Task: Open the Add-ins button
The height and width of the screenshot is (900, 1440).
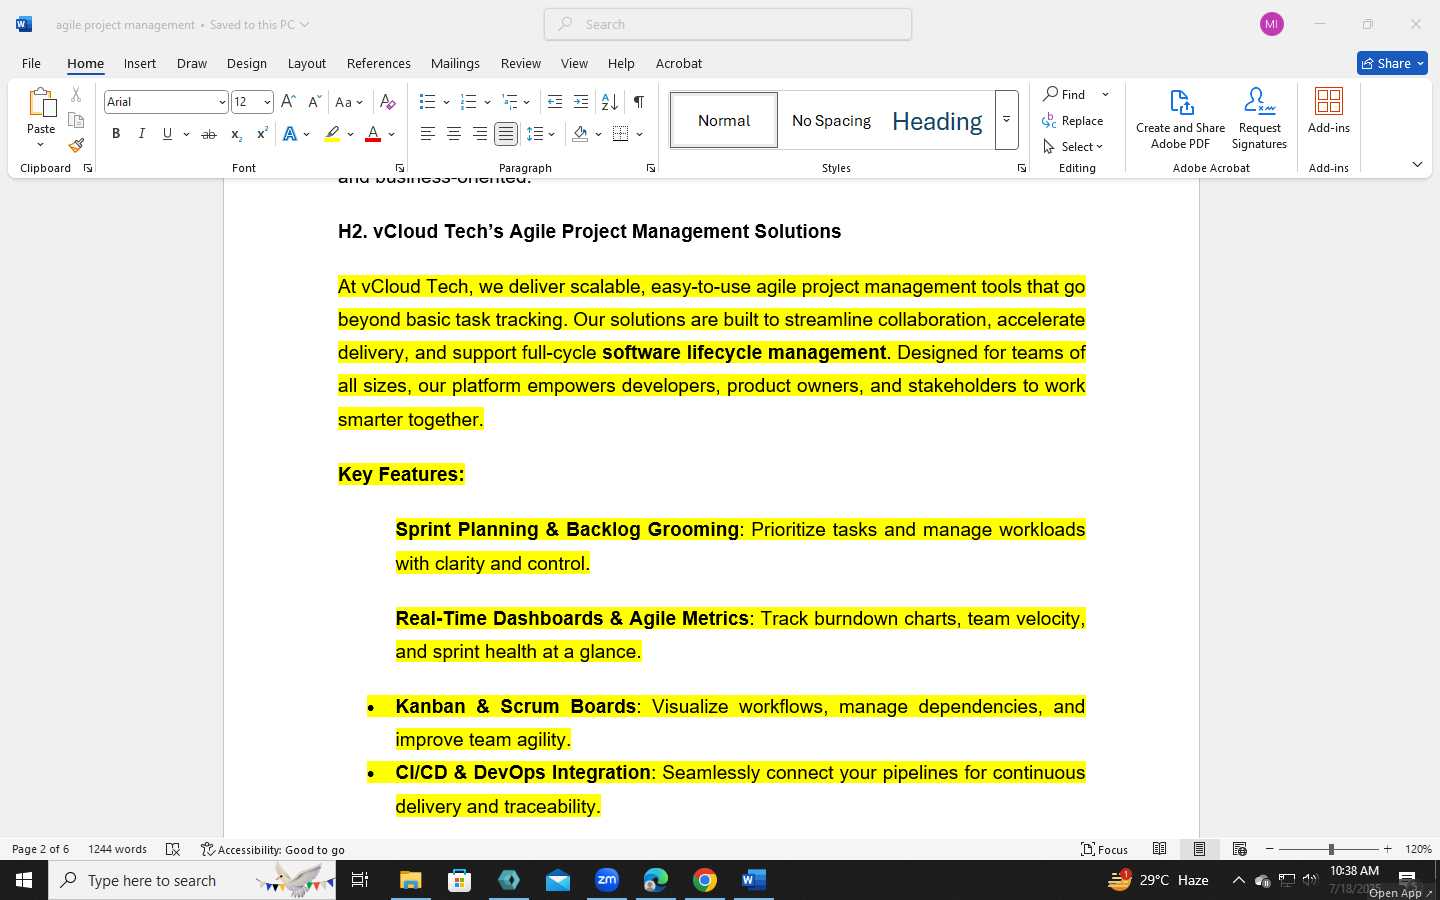Action: pyautogui.click(x=1329, y=110)
